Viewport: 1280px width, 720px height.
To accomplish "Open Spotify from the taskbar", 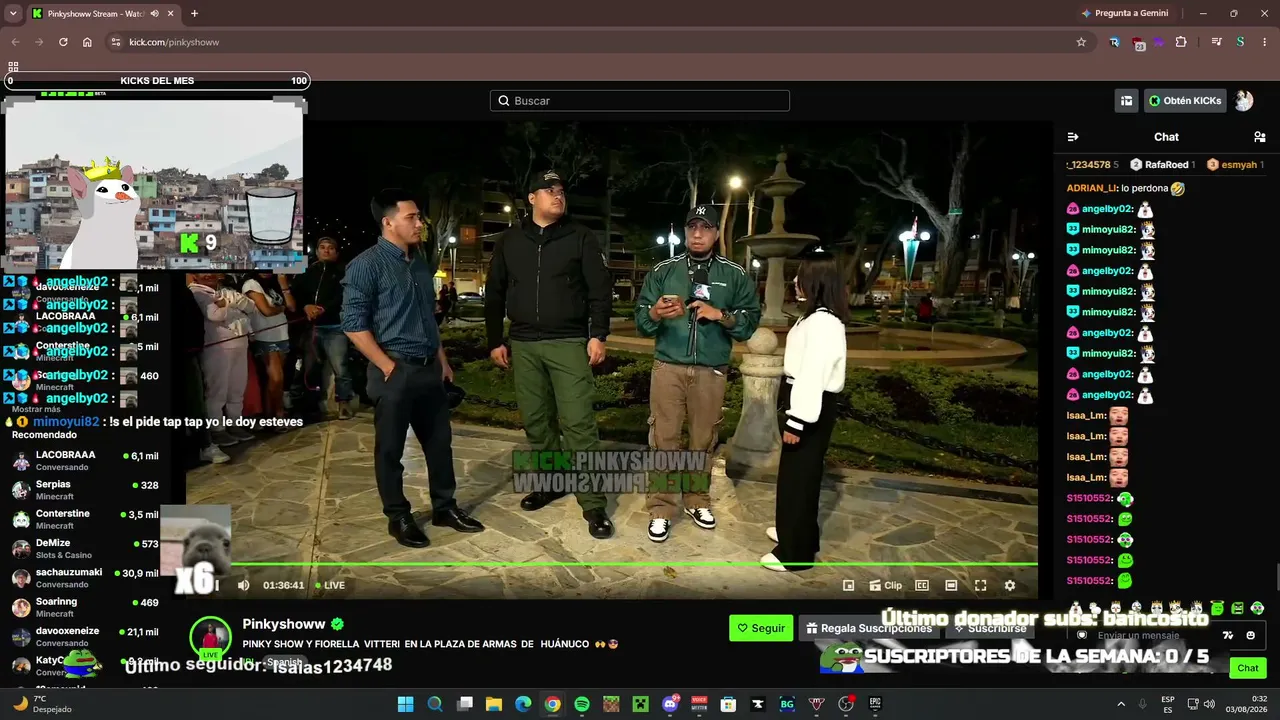I will 582,704.
